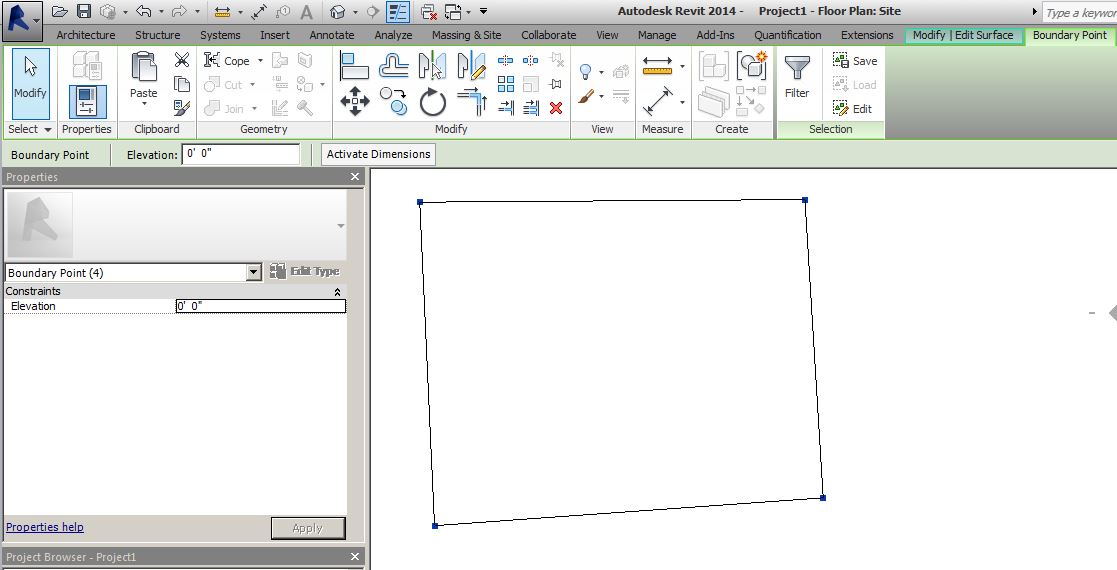Toggle Thin Lines in quick access toolbar
1117x570 pixels.
398,12
